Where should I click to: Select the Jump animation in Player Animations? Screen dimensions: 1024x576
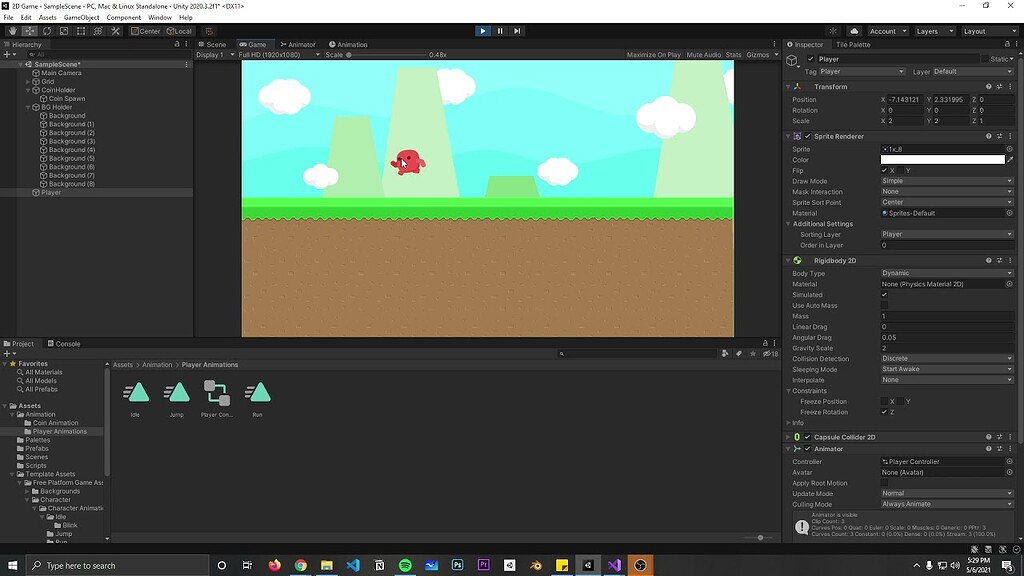tap(177, 395)
